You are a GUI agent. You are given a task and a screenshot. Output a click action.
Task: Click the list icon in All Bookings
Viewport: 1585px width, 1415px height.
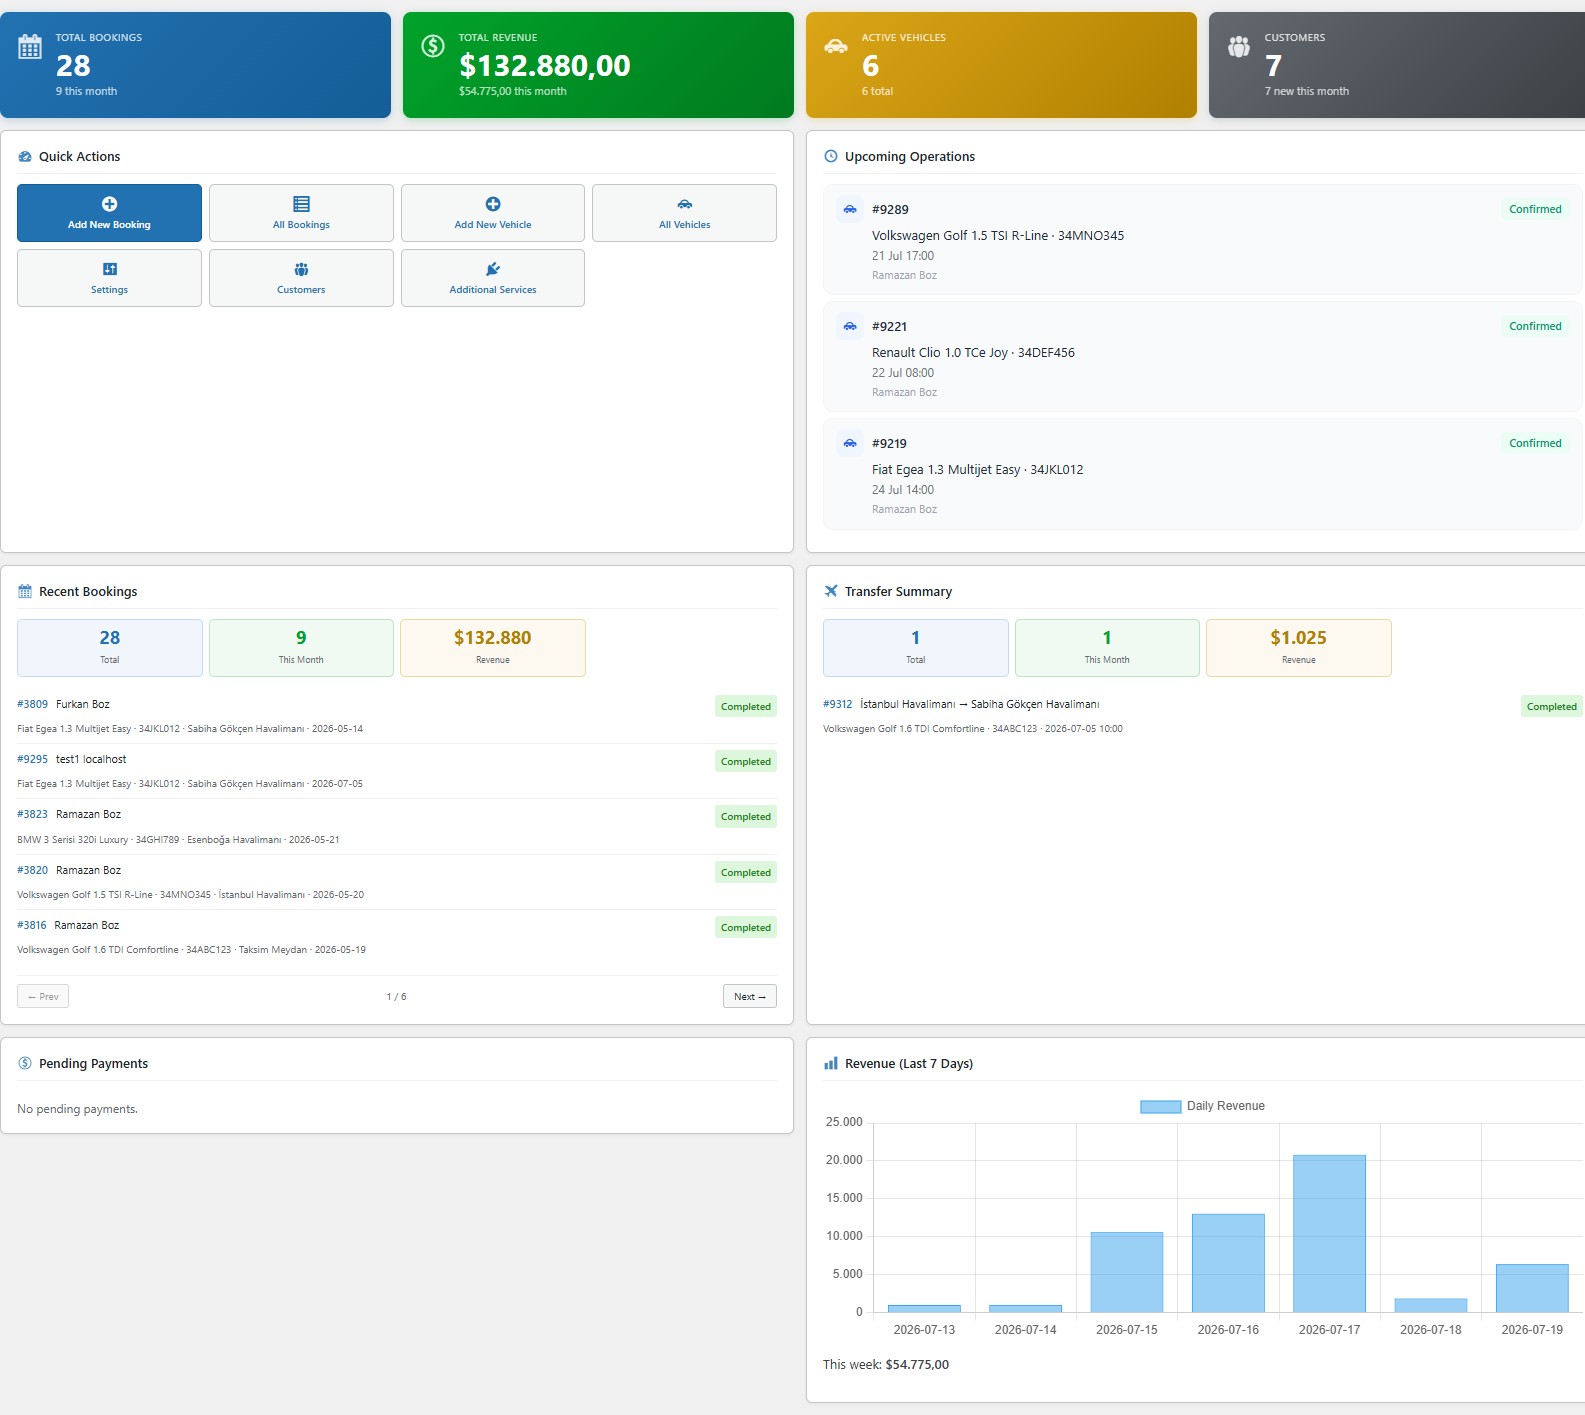tap(301, 204)
